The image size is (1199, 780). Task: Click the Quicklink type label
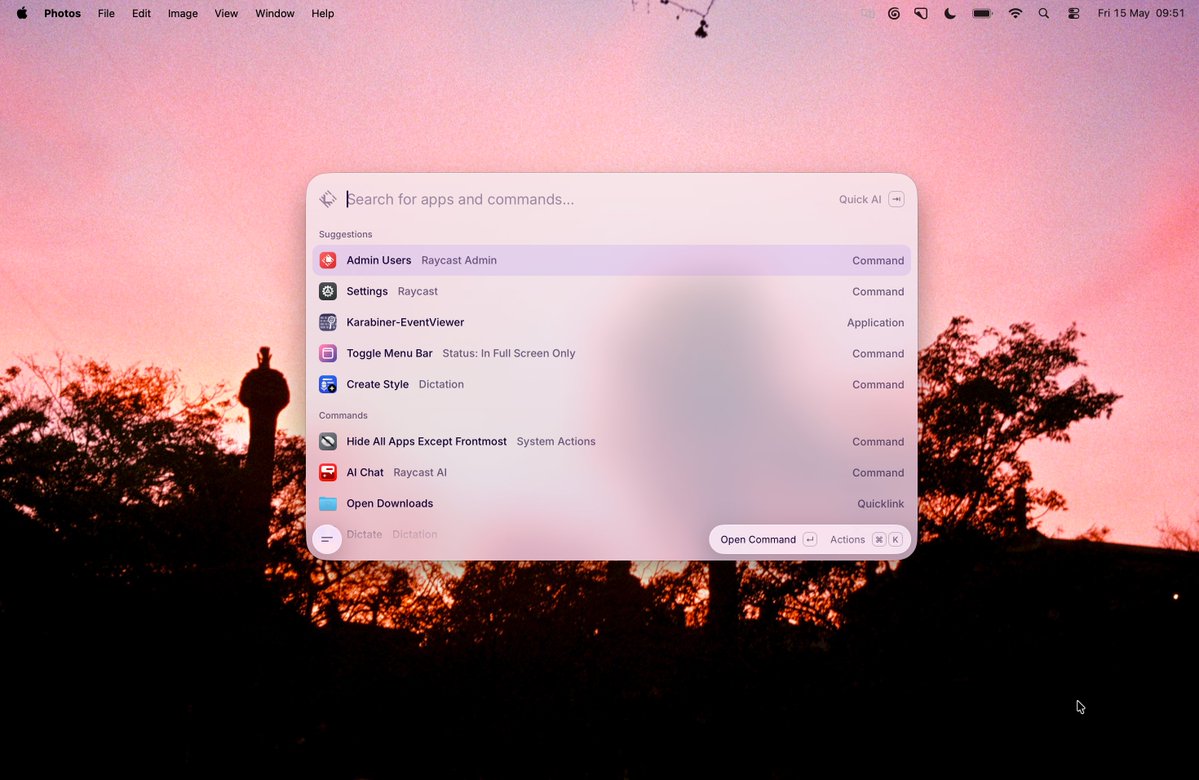880,503
